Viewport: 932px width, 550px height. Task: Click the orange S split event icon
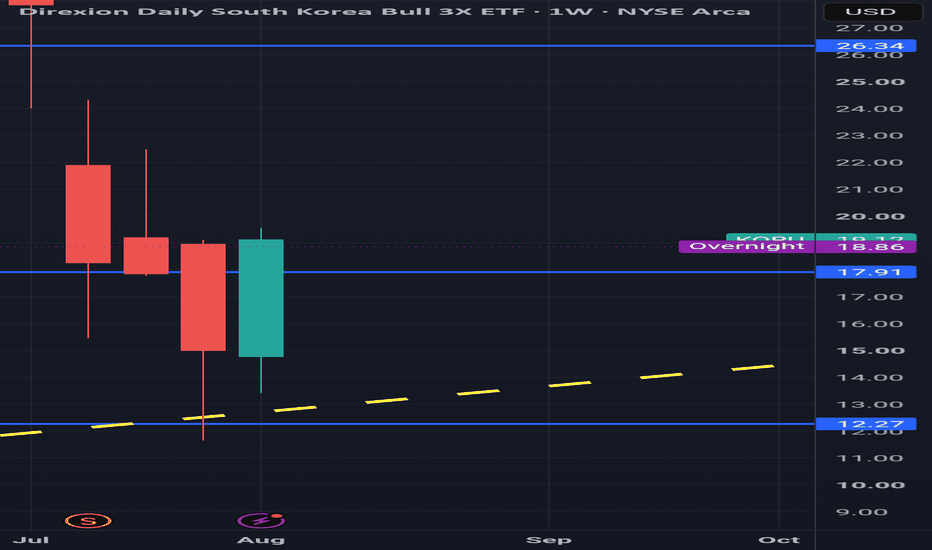pos(88,521)
